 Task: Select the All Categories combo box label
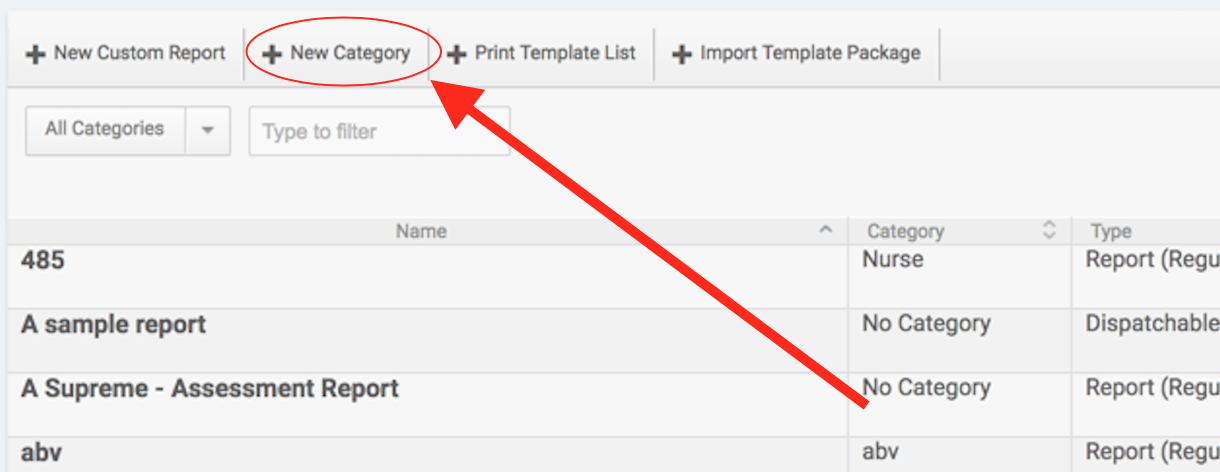tap(105, 130)
